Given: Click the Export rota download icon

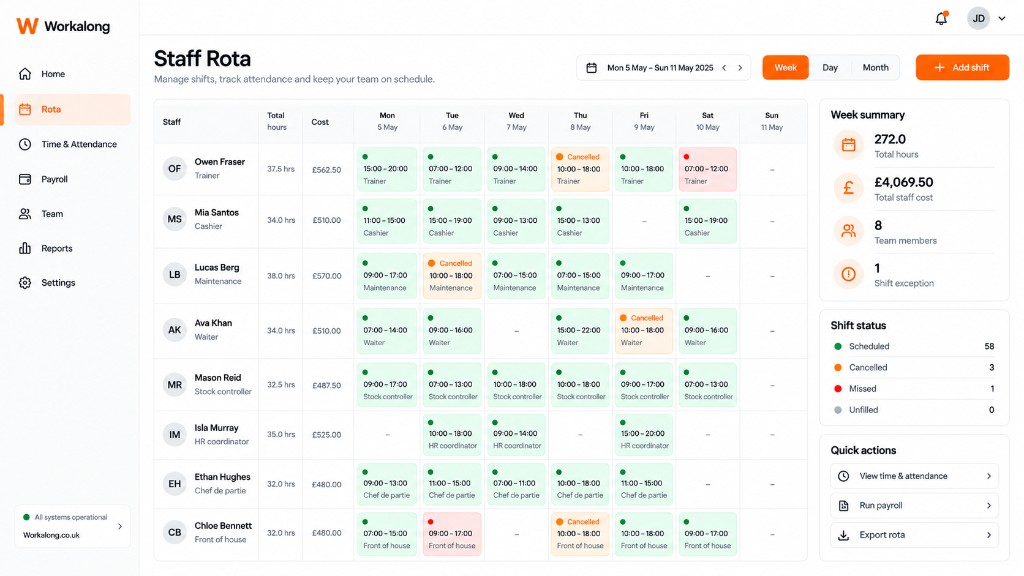Looking at the screenshot, I should (844, 535).
